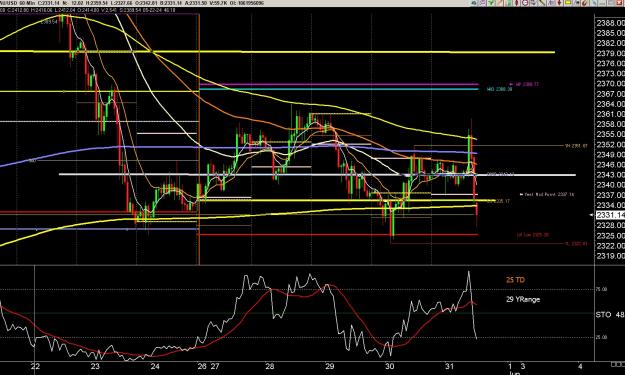Click the yellow toolbar icon at top right
Screen dimensions: 625x375
(568, 3)
